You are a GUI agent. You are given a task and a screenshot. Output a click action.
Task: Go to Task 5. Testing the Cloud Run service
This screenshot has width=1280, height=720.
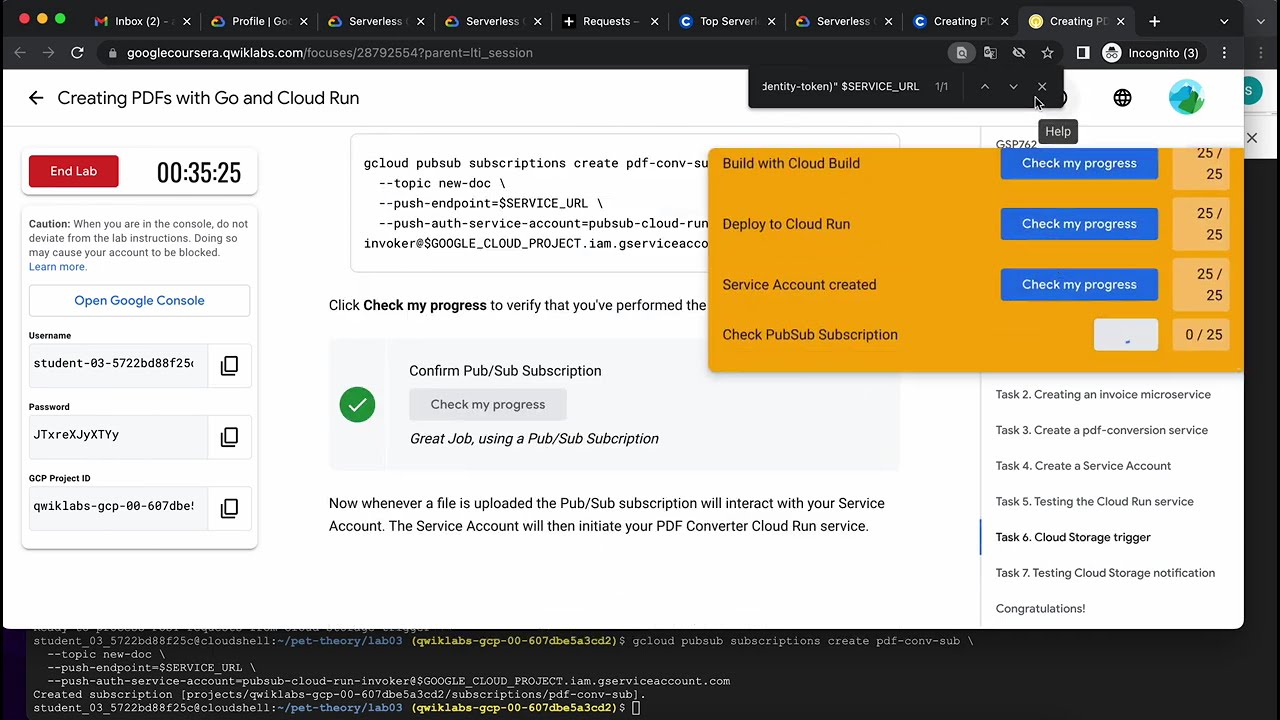coord(1095,502)
